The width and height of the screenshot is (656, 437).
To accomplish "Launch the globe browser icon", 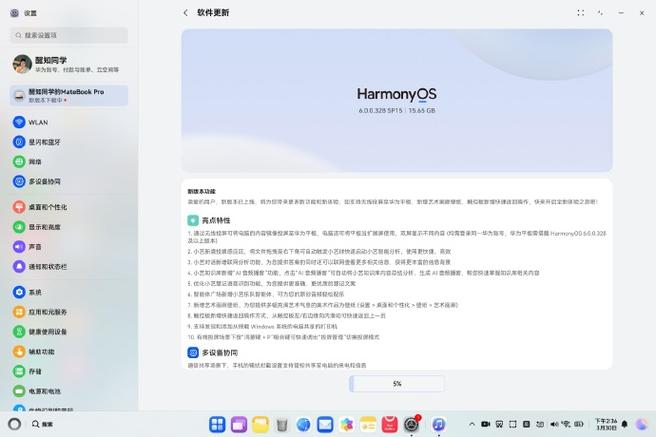I will [303, 424].
